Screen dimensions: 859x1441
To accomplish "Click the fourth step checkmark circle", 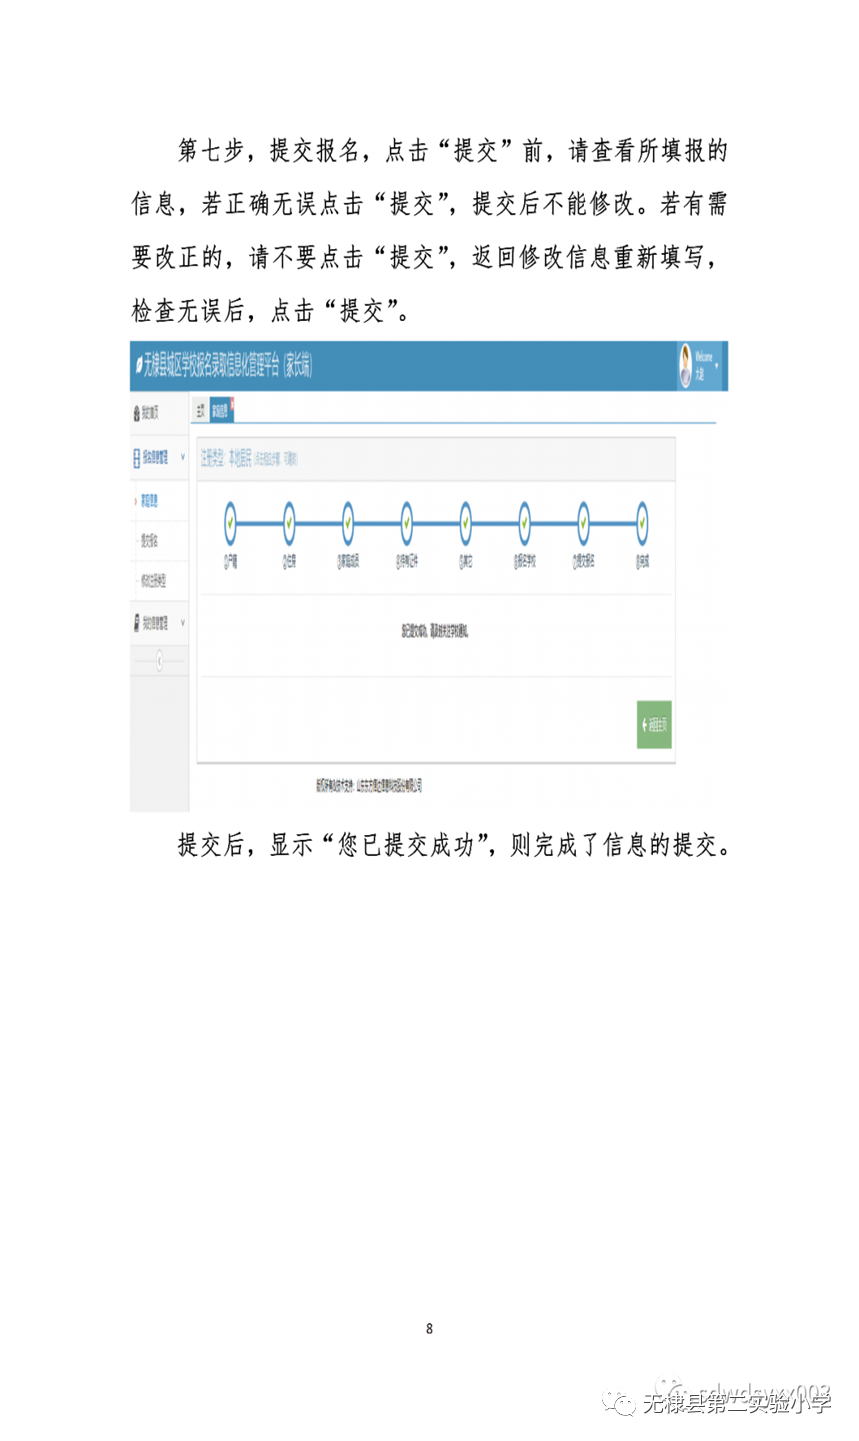I will [x=407, y=522].
